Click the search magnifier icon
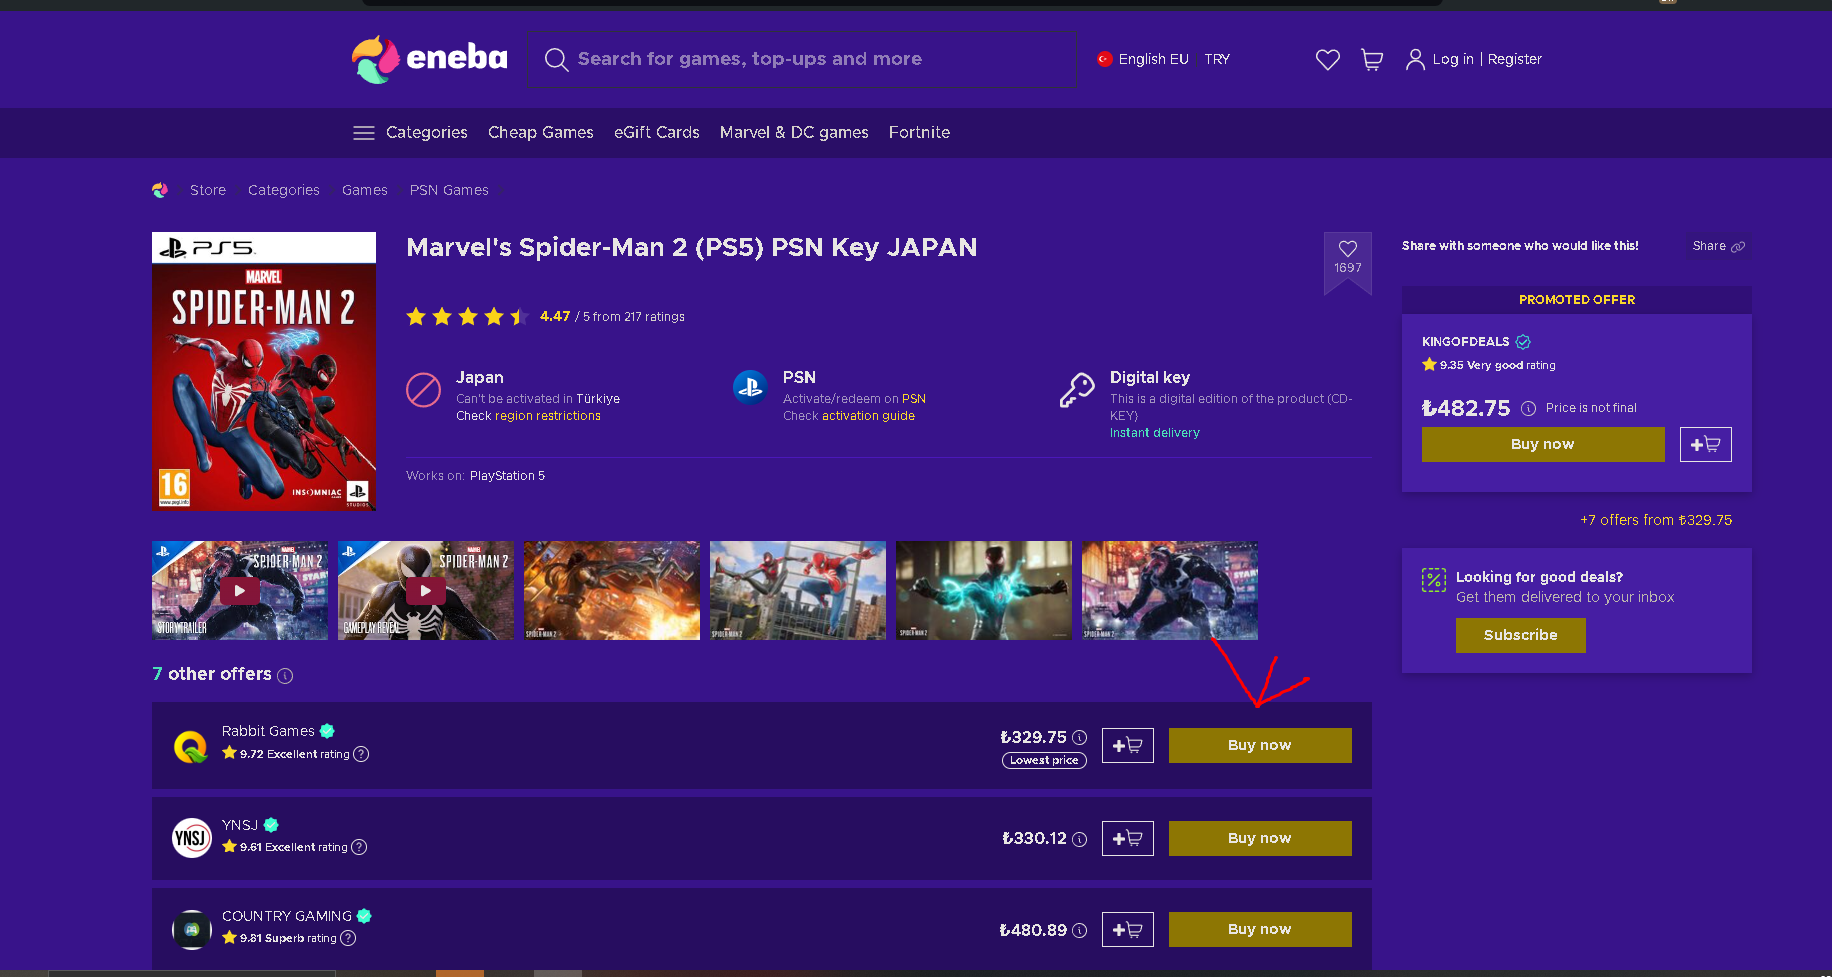Viewport: 1832px width, 977px height. (x=556, y=60)
